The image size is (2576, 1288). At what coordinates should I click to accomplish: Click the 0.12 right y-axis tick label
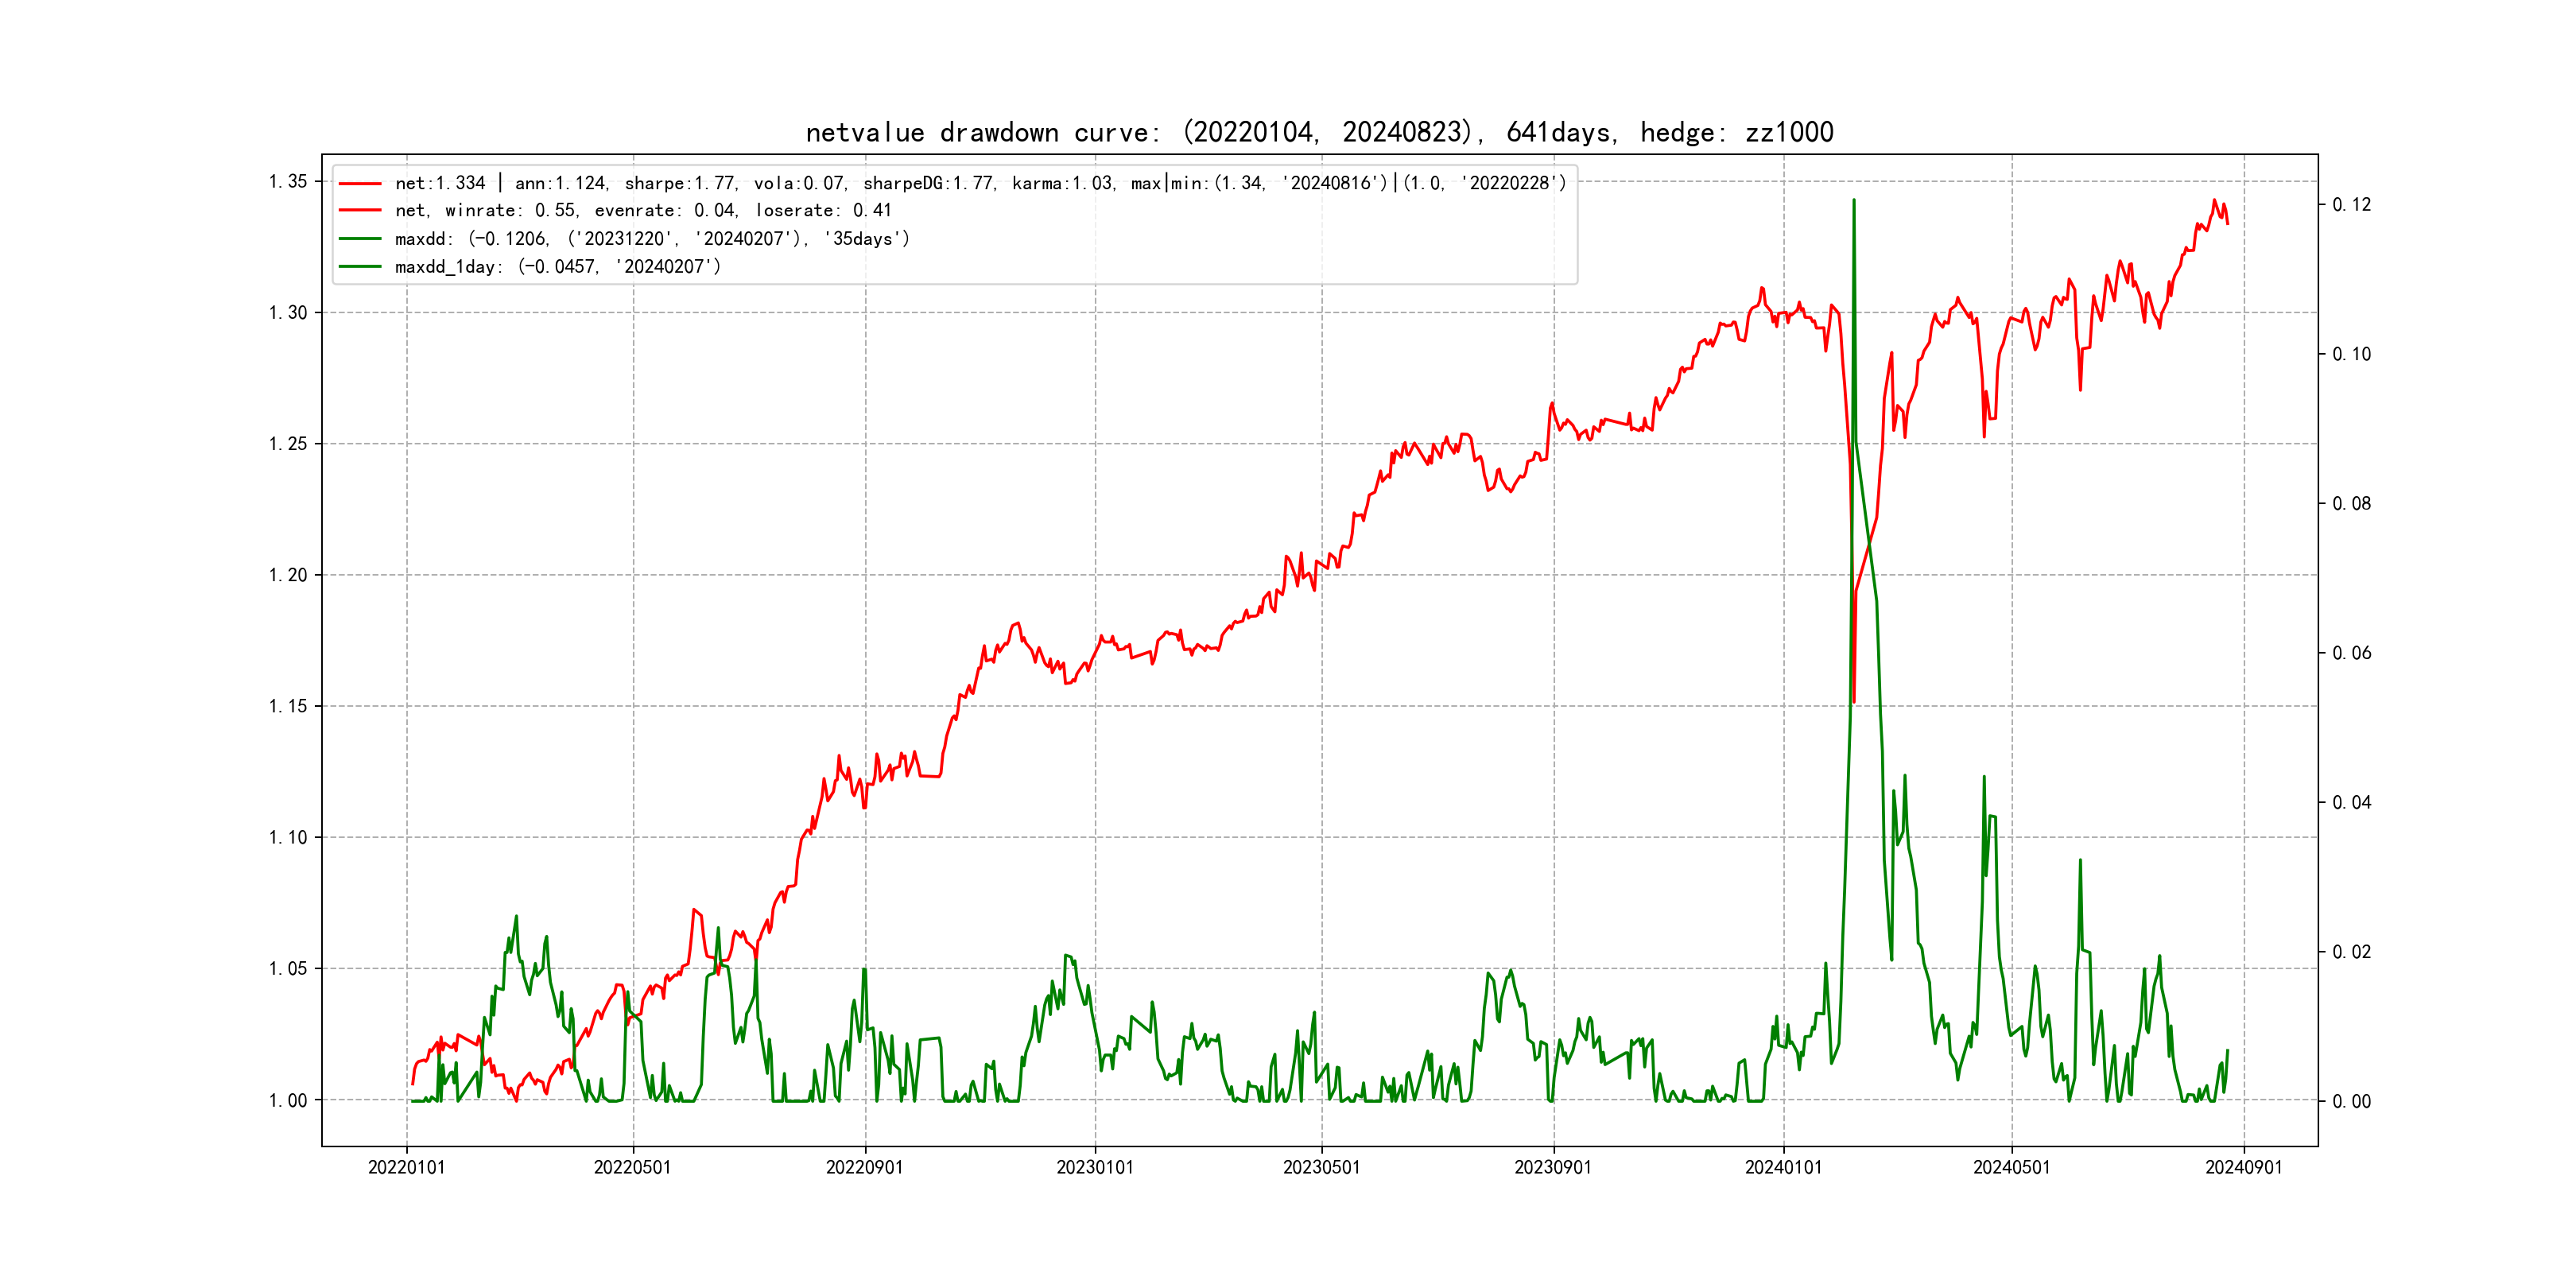click(2351, 205)
